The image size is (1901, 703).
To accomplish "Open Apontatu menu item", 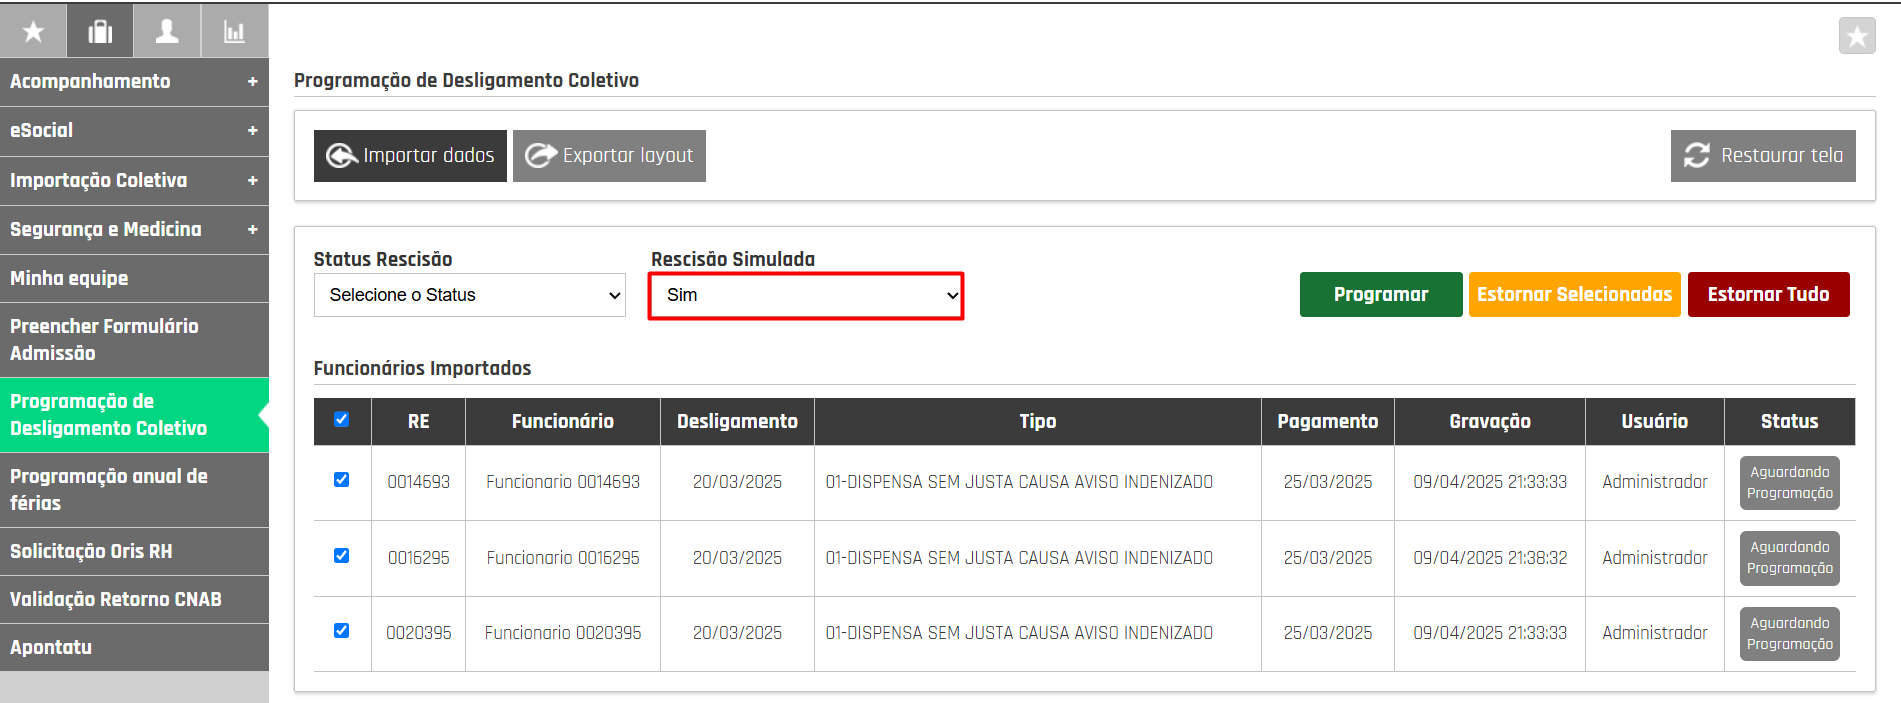I will [134, 647].
